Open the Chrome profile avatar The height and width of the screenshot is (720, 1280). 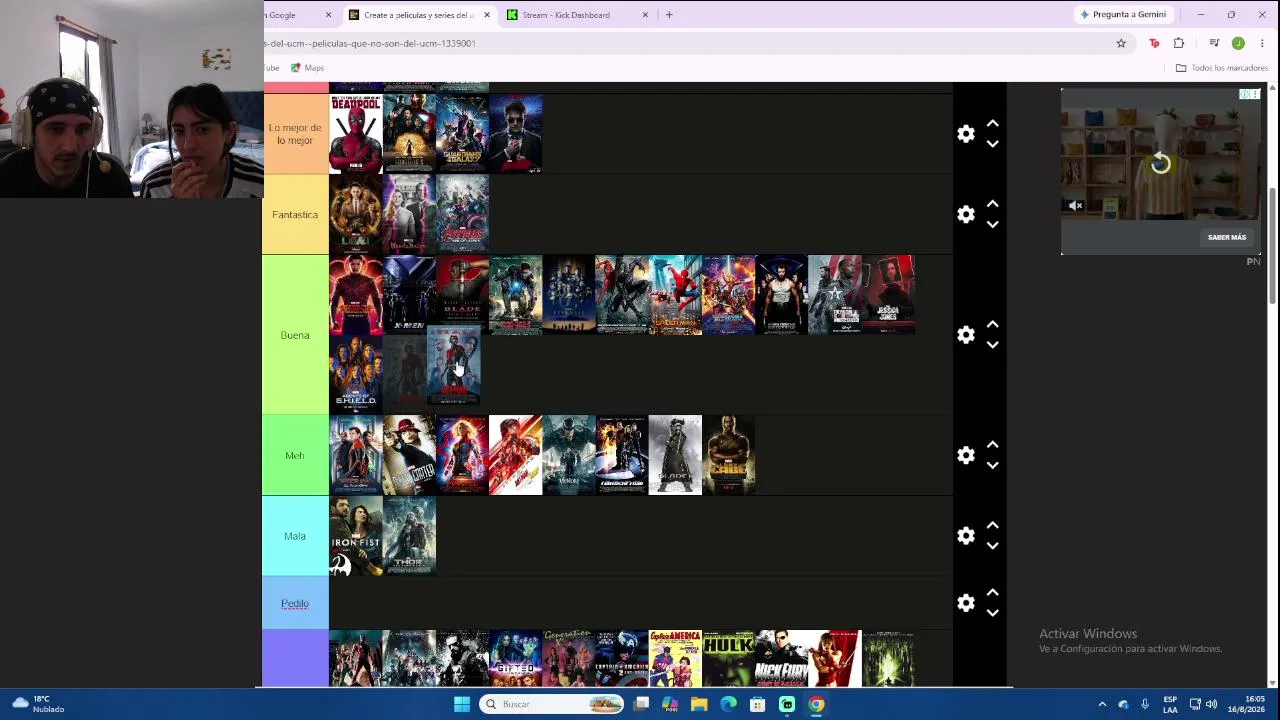[1238, 43]
